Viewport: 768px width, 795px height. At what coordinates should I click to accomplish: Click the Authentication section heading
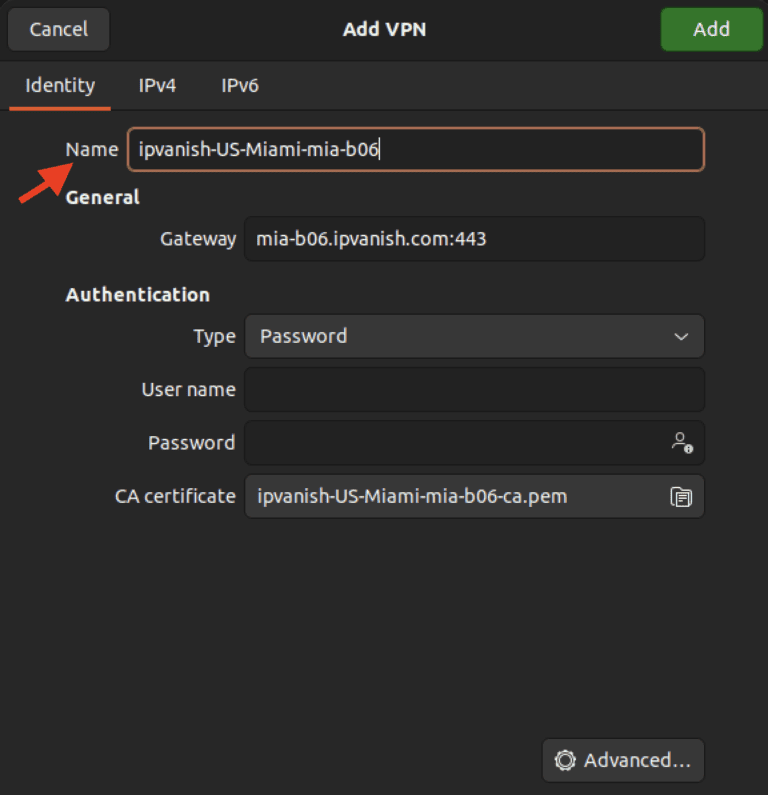[138, 295]
